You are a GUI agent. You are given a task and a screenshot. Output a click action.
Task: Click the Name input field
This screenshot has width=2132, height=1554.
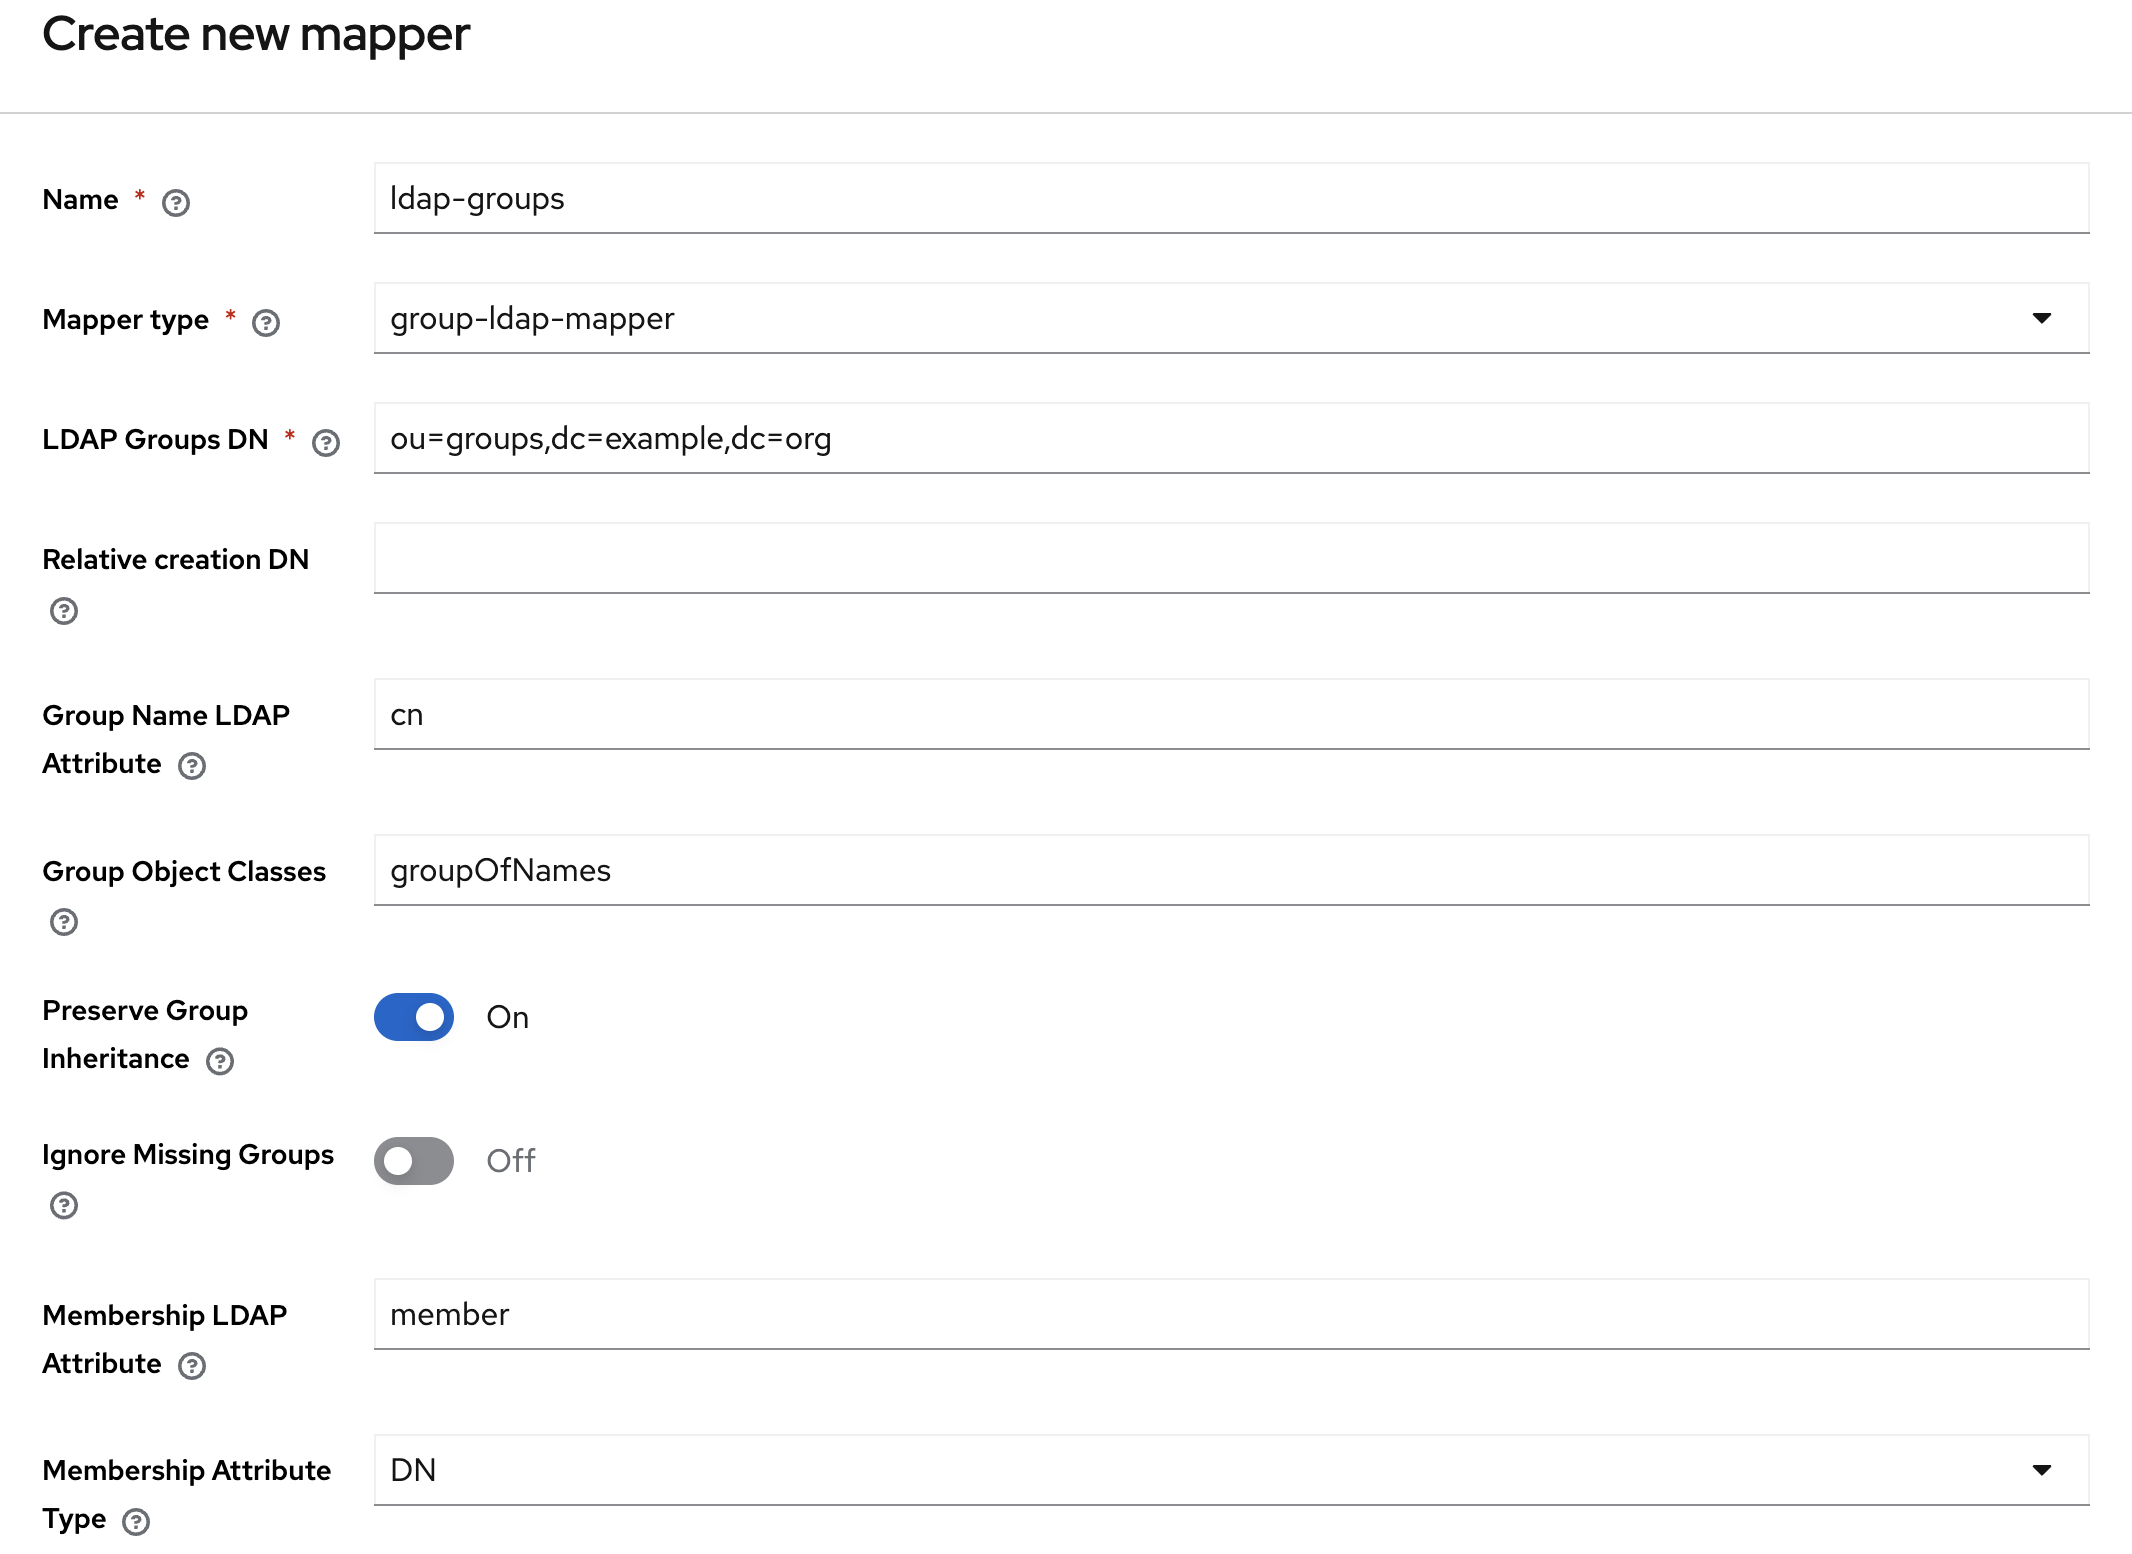pos(1230,198)
